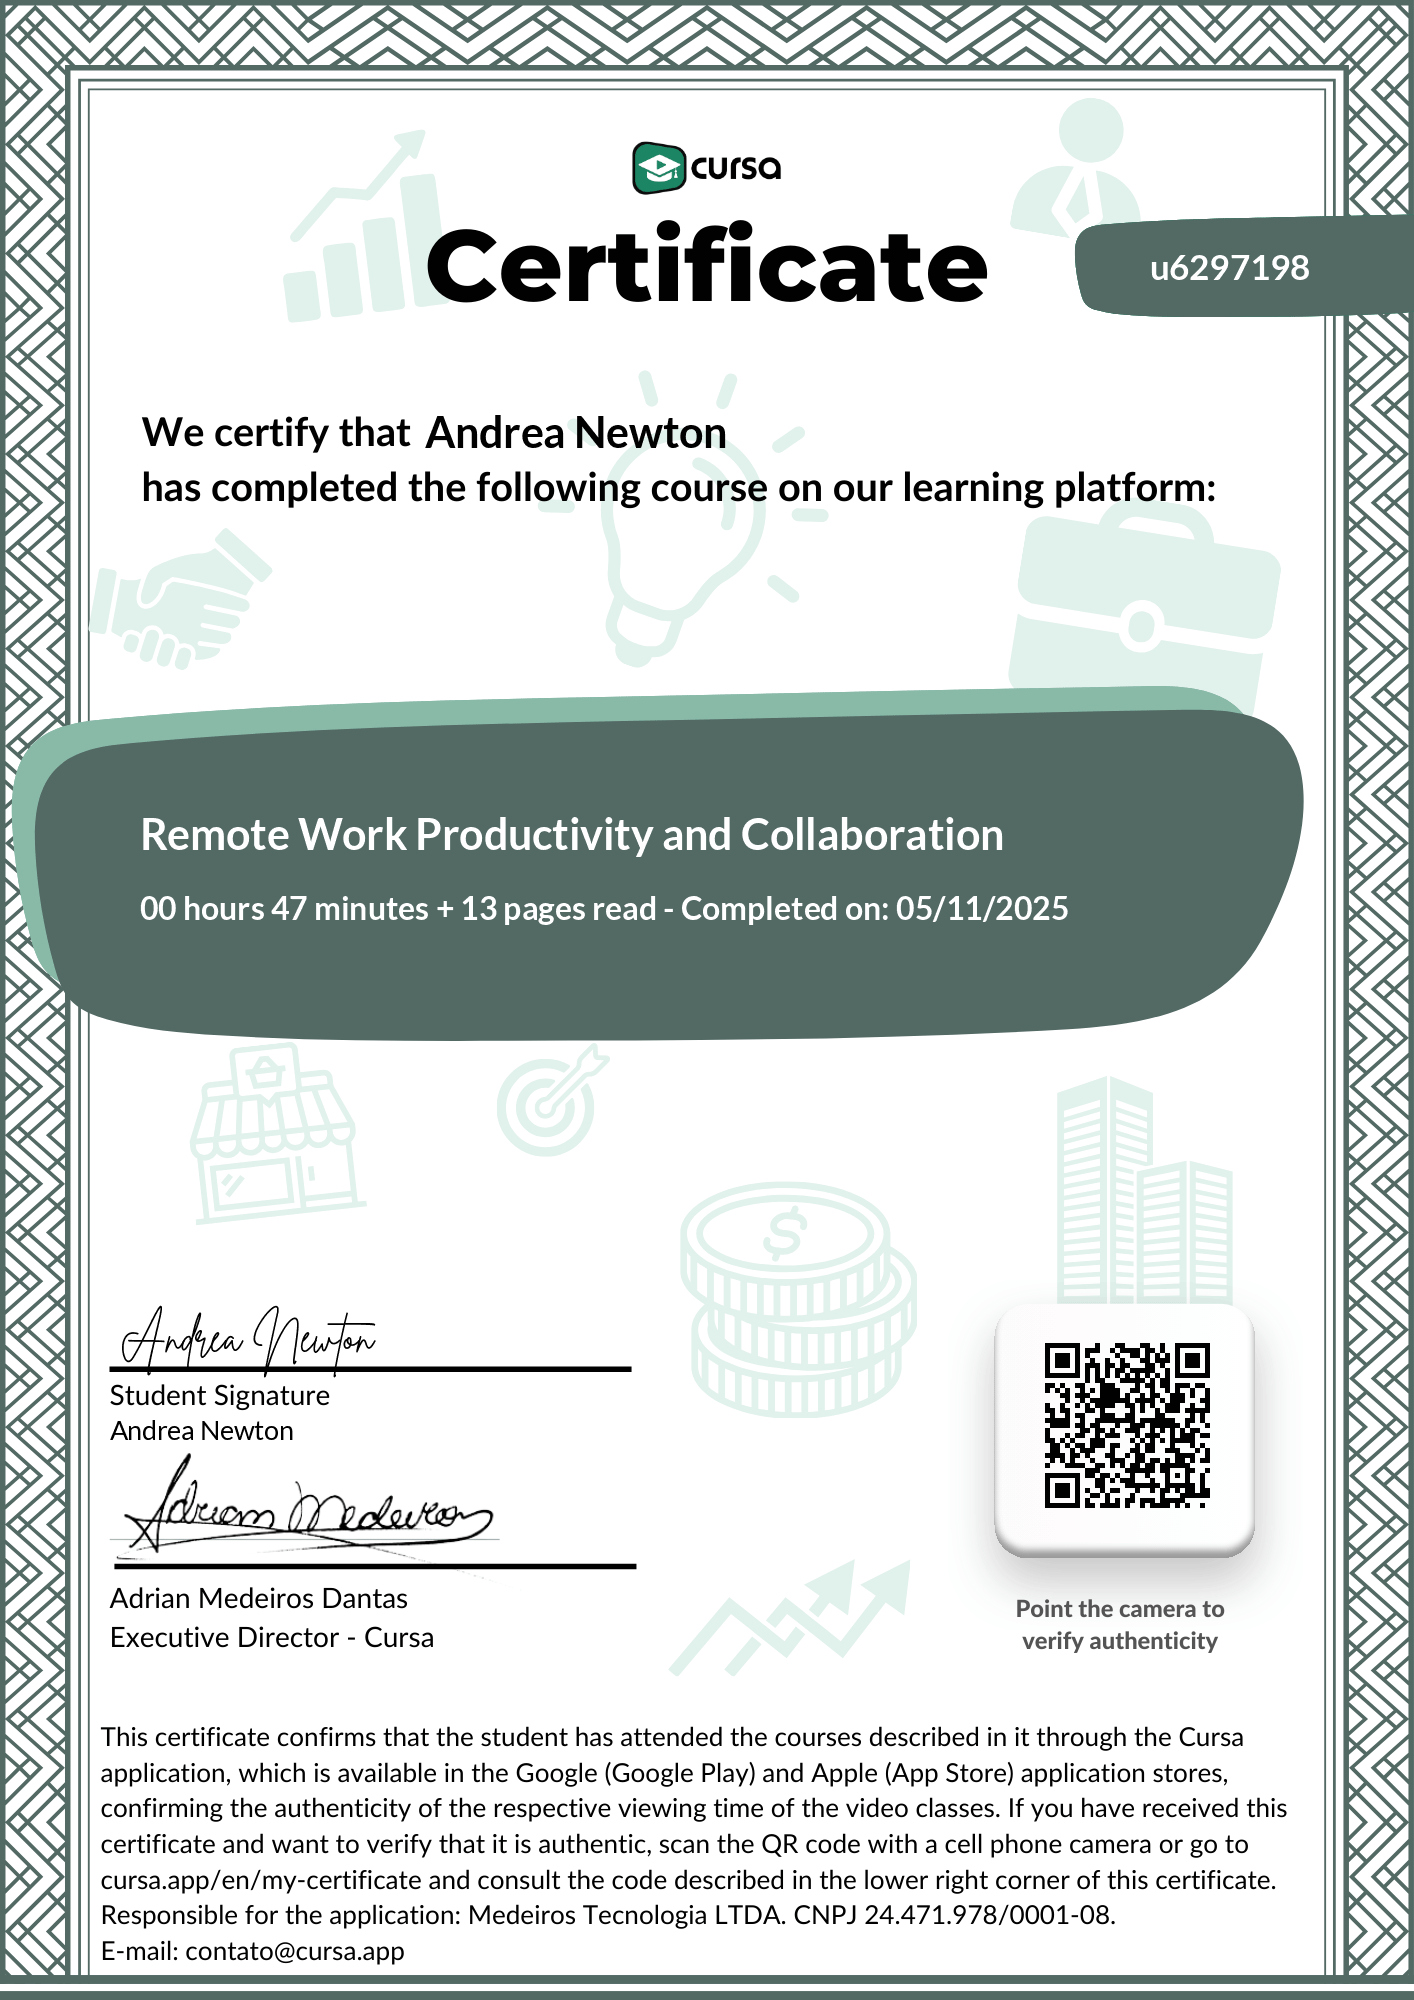The height and width of the screenshot is (2000, 1414).
Task: Click the course title Remote Work Productivity
Action: pyautogui.click(x=571, y=835)
